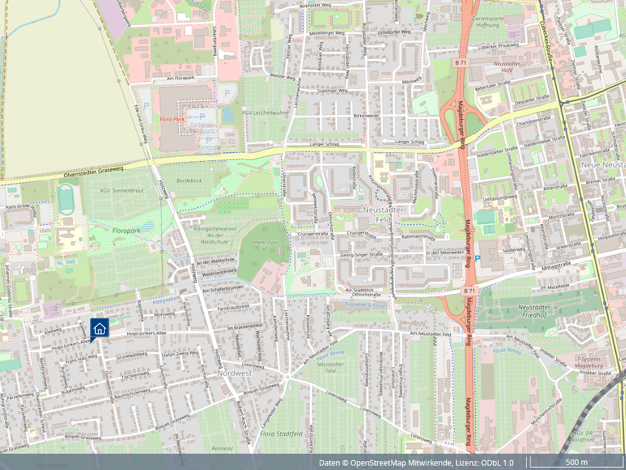Click the red Flora Park label

point(173,119)
